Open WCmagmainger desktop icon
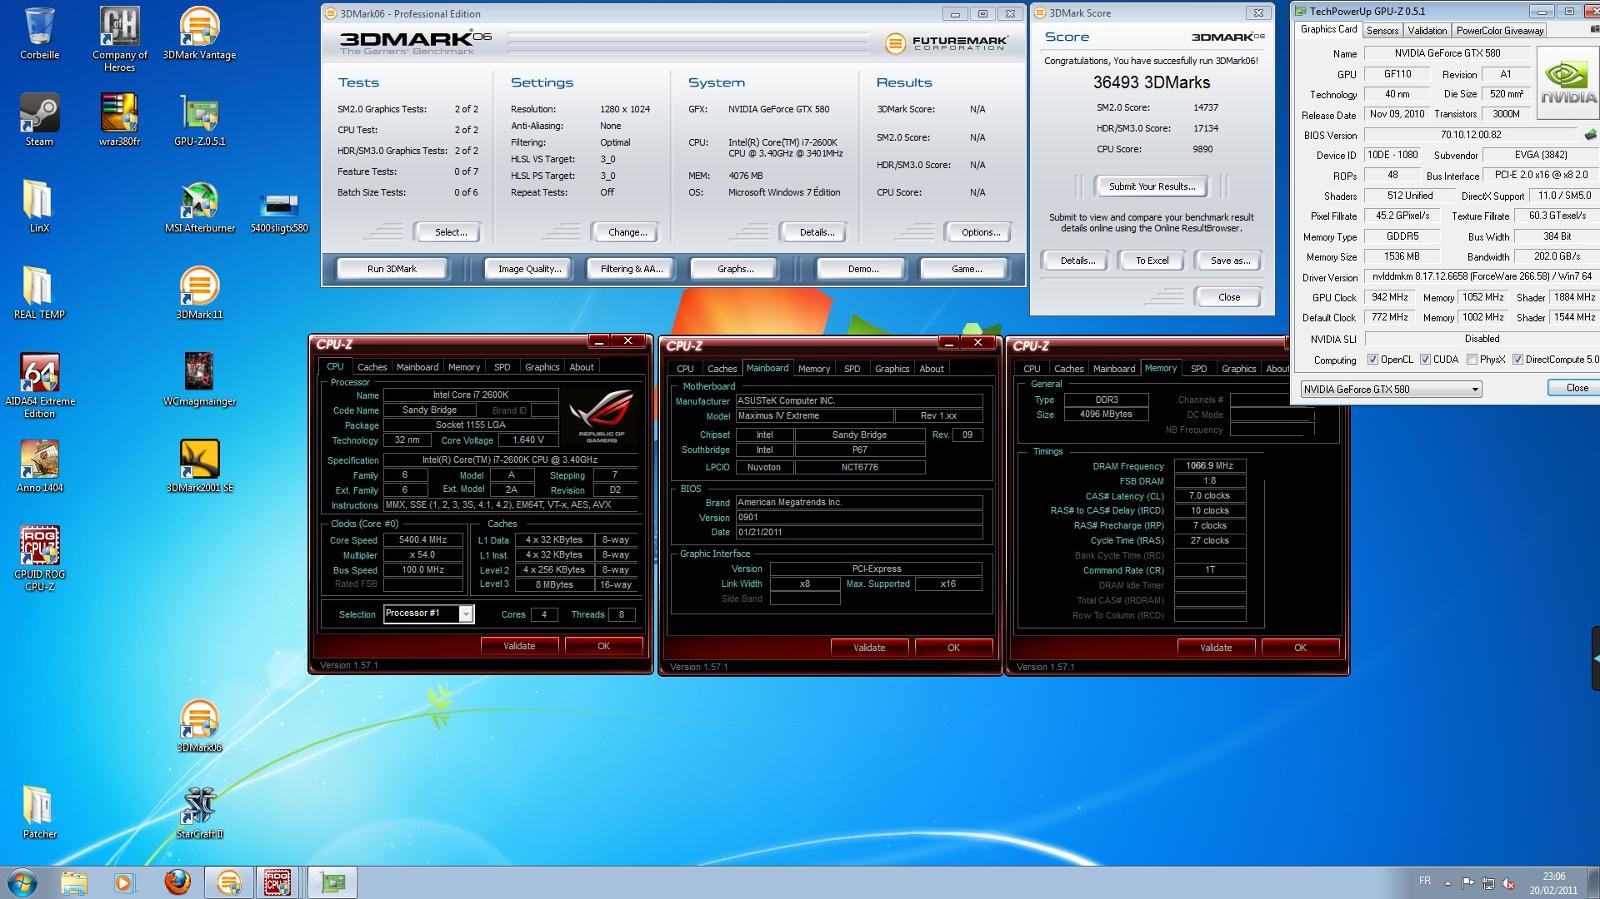Image resolution: width=1600 pixels, height=899 pixels. point(199,380)
